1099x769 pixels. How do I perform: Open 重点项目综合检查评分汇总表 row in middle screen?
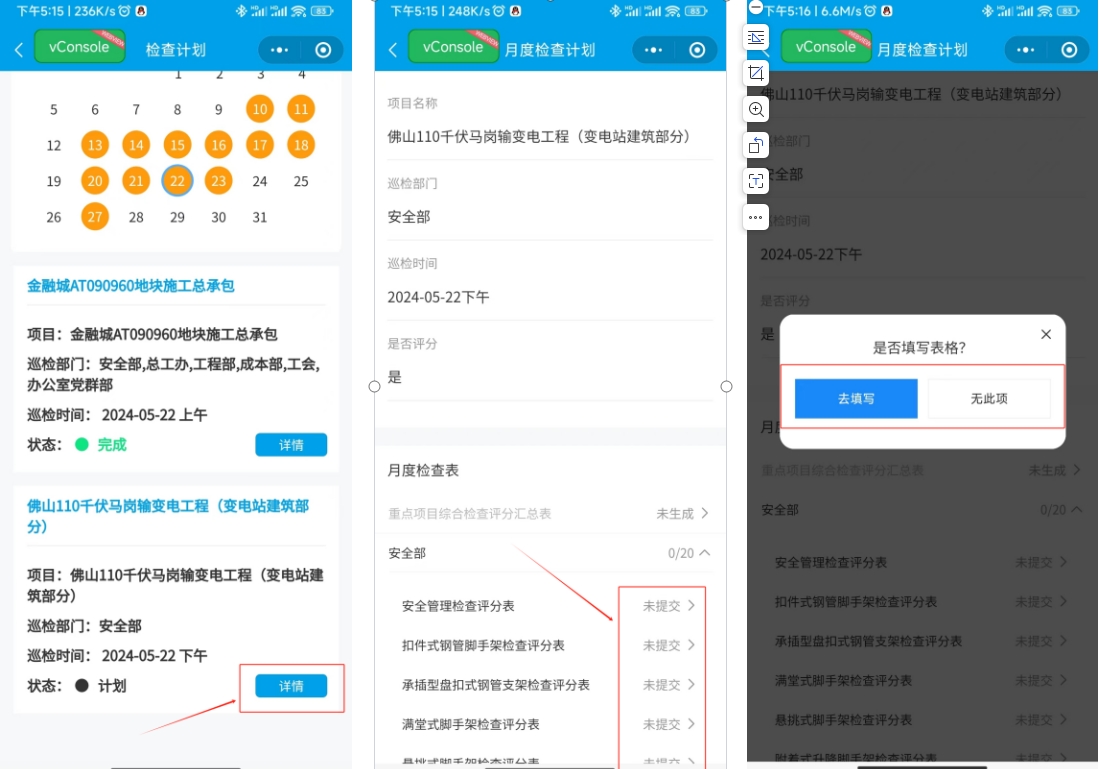(x=548, y=513)
